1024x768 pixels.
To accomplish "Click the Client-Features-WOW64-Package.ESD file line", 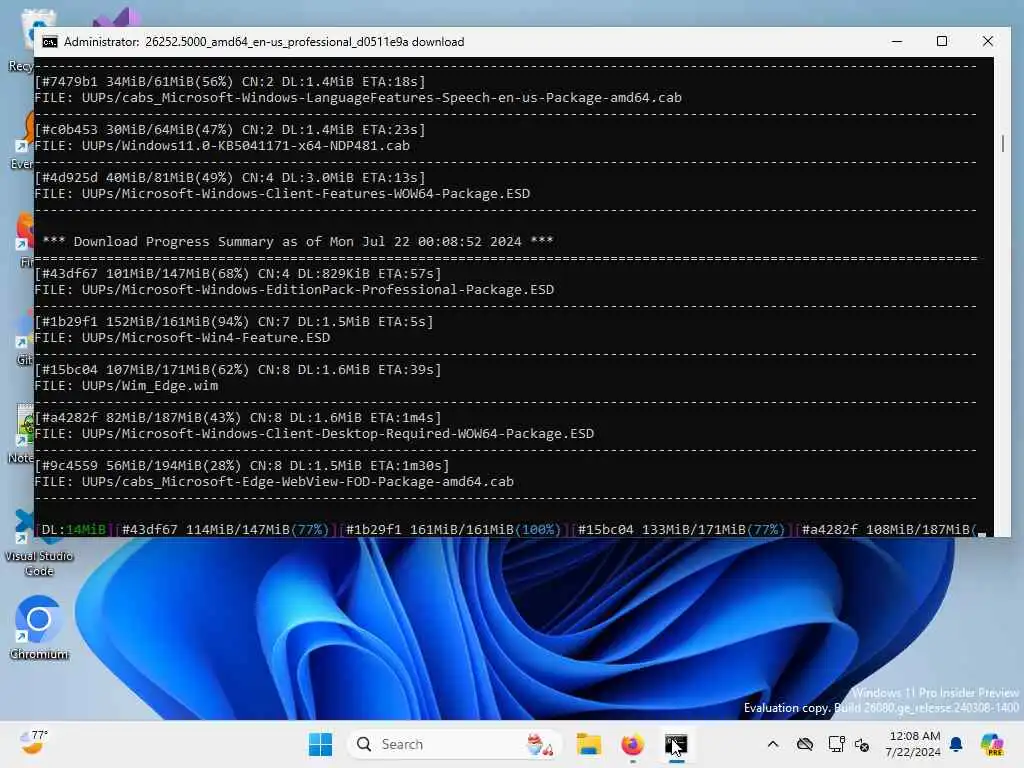I will point(282,194).
